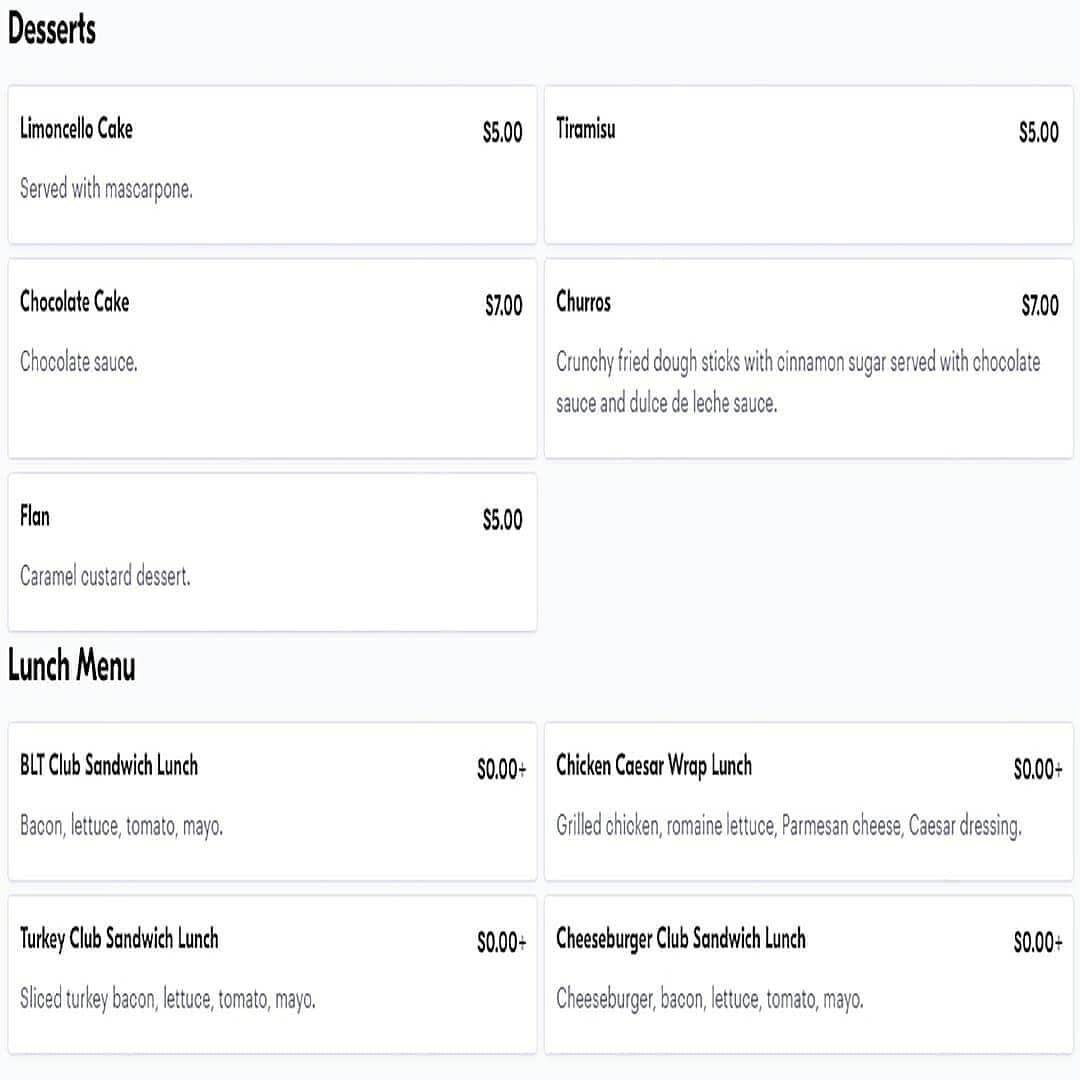Screen dimensions: 1080x1080
Task: Click the $5.00 price for Tiramisu
Action: point(1039,133)
